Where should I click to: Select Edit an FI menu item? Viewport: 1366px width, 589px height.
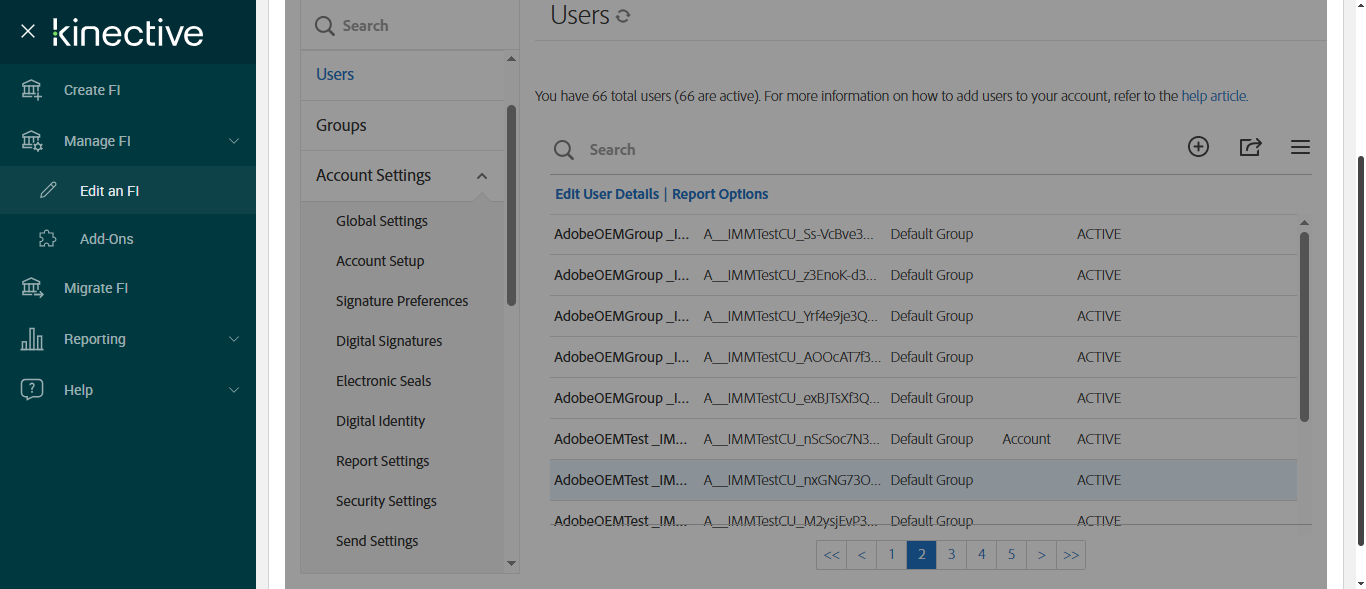click(109, 191)
